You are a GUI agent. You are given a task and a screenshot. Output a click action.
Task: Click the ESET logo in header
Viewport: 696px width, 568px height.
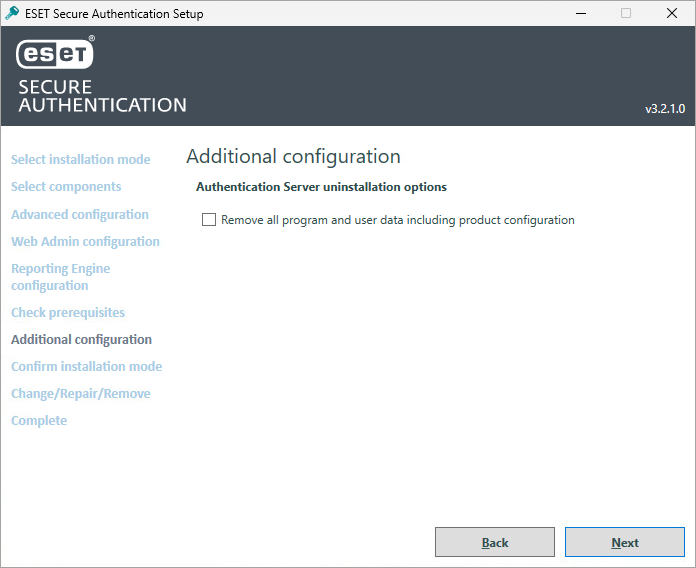tap(55, 53)
